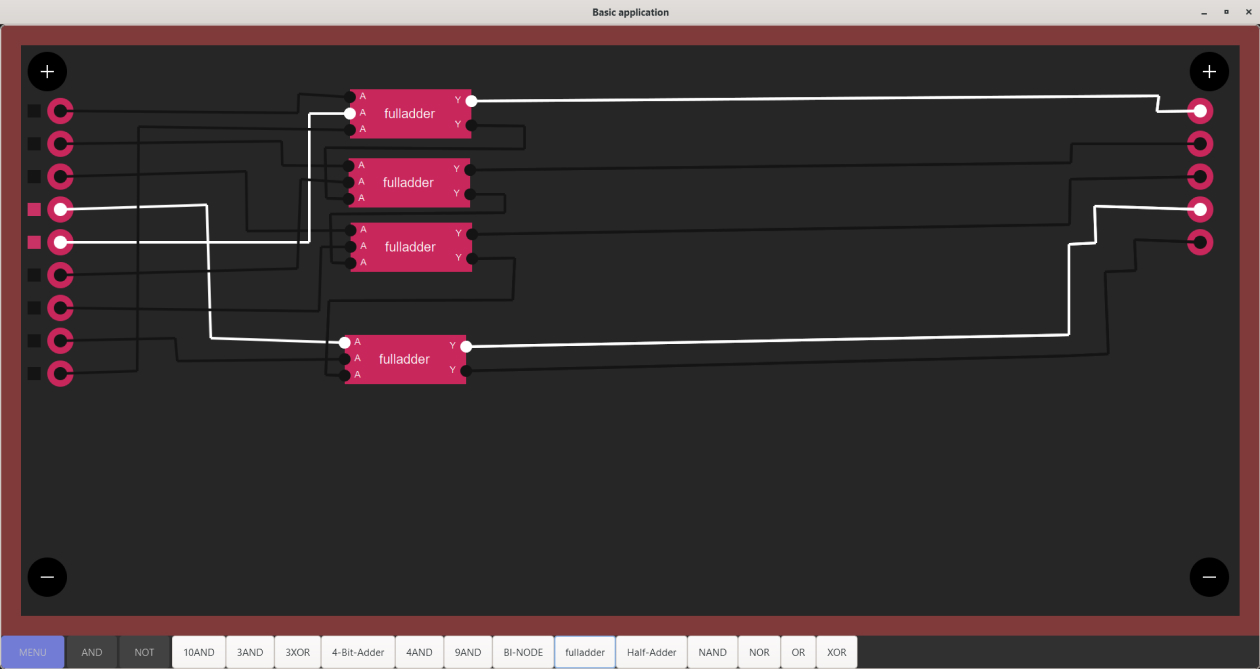Click the first output pin on the right
The image size is (1260, 669).
point(1200,111)
